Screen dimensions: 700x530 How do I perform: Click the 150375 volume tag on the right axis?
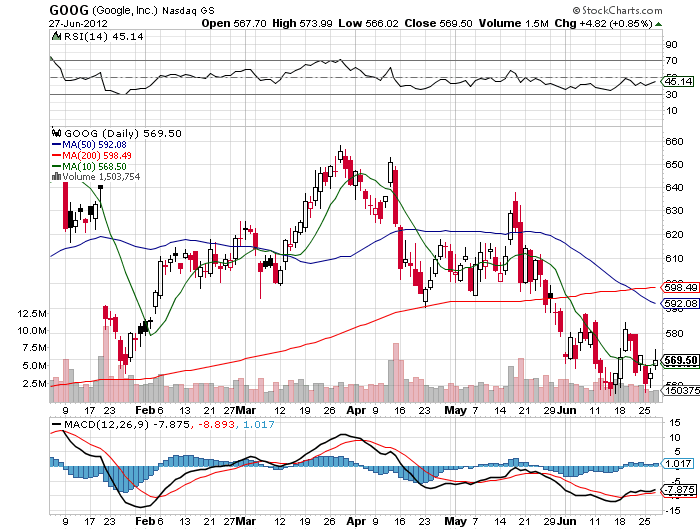(679, 391)
